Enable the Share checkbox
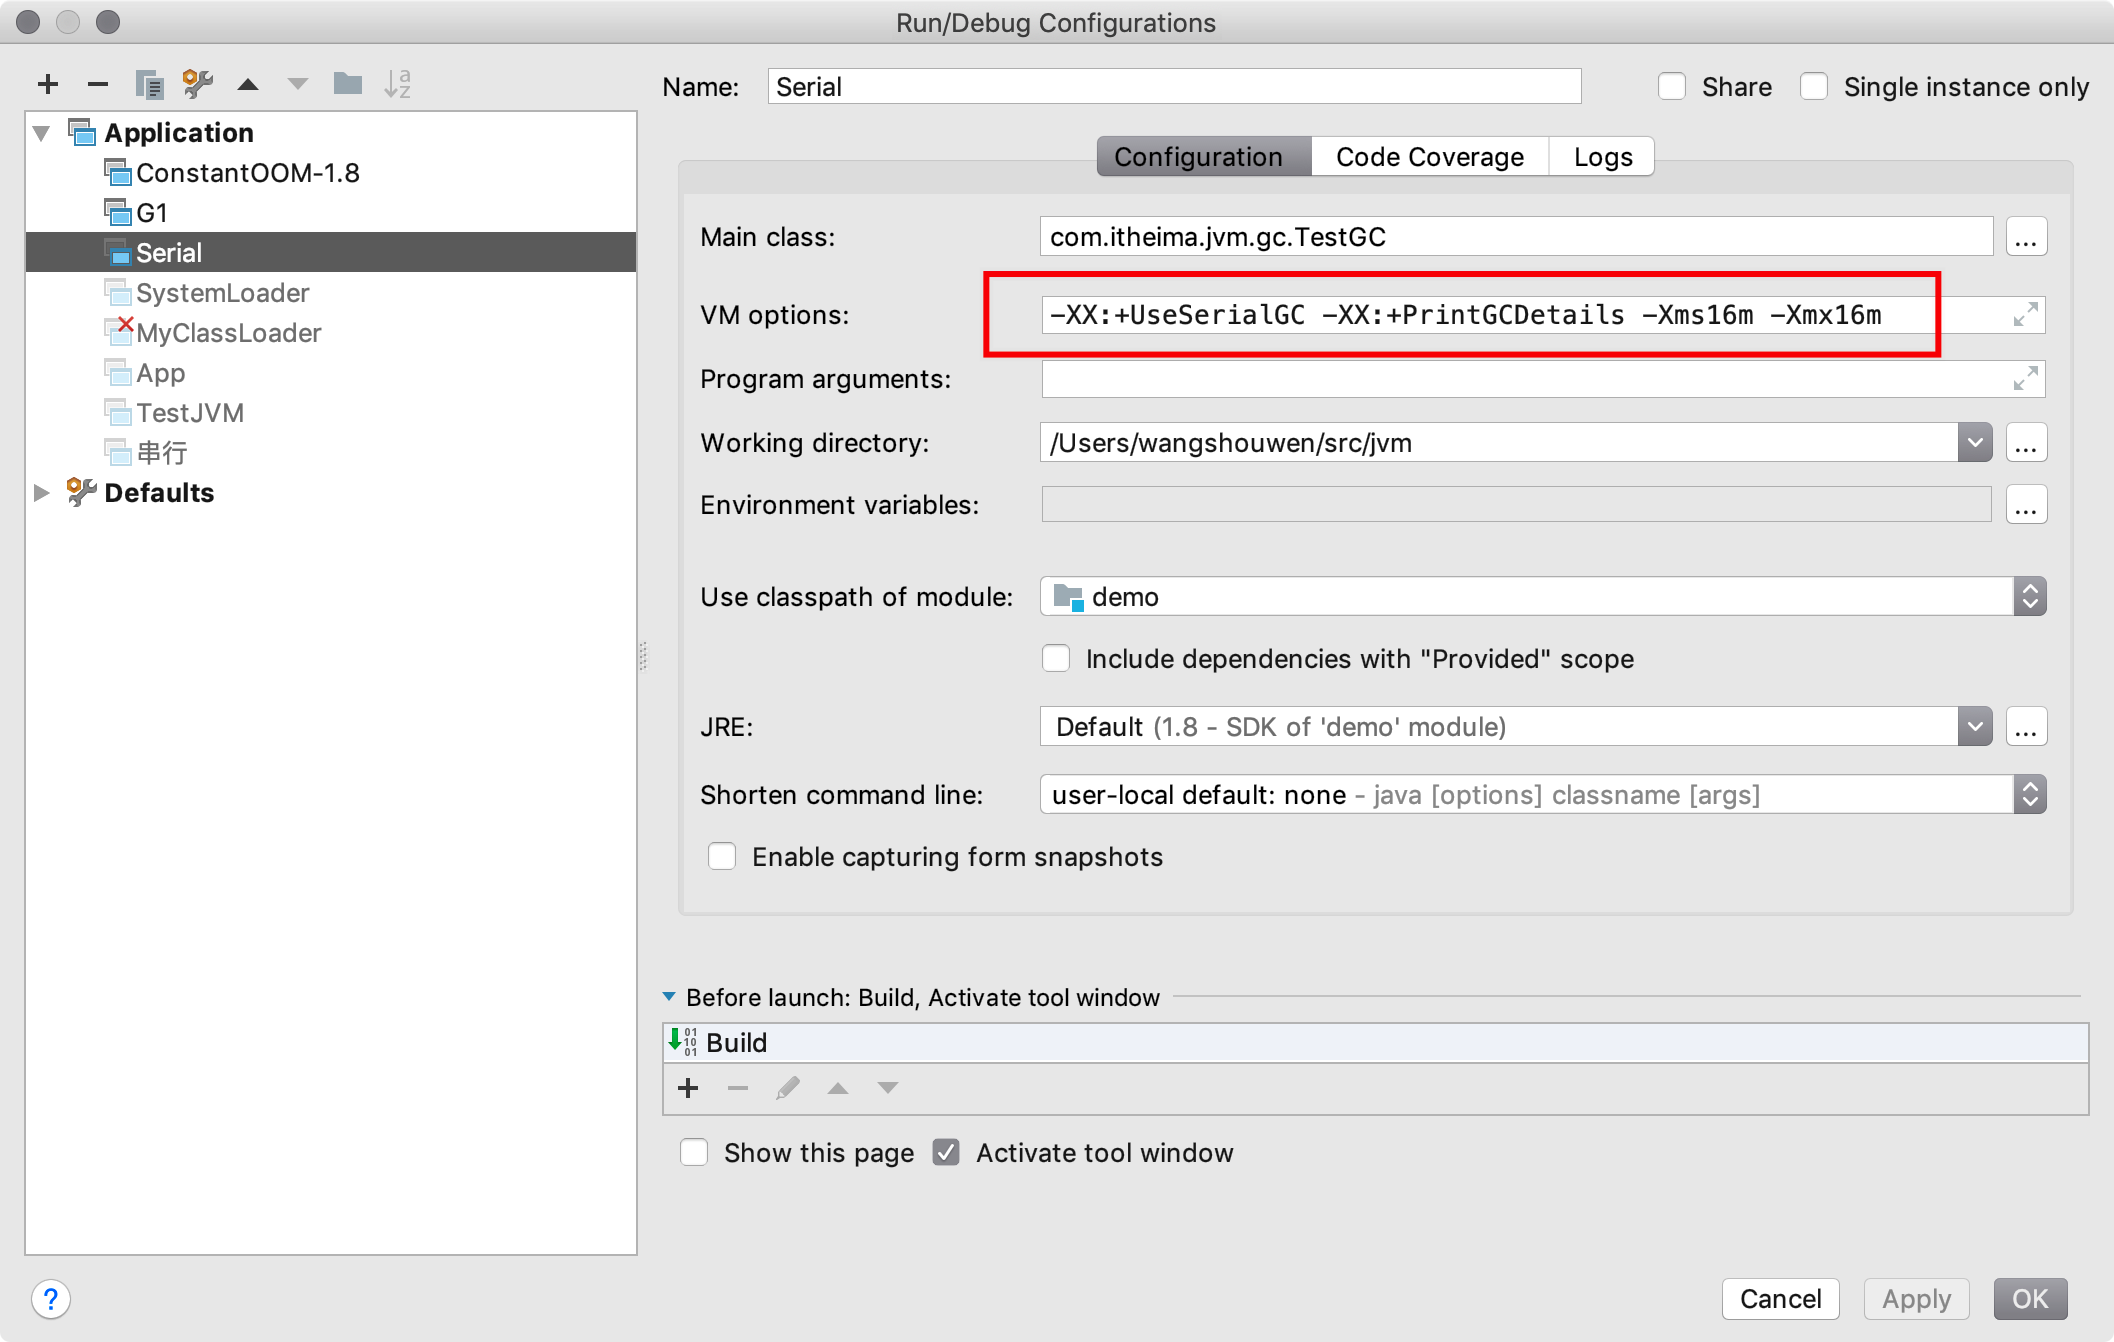This screenshot has height=1342, width=2114. click(x=1672, y=87)
